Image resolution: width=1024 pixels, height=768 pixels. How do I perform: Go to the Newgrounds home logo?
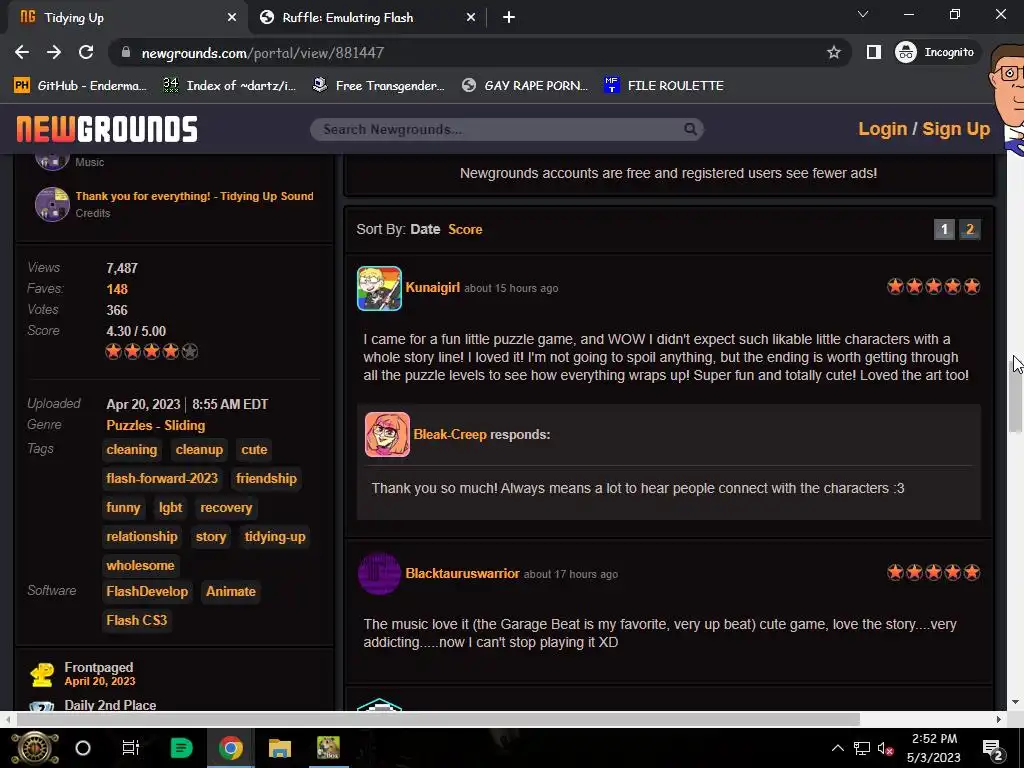pos(107,129)
